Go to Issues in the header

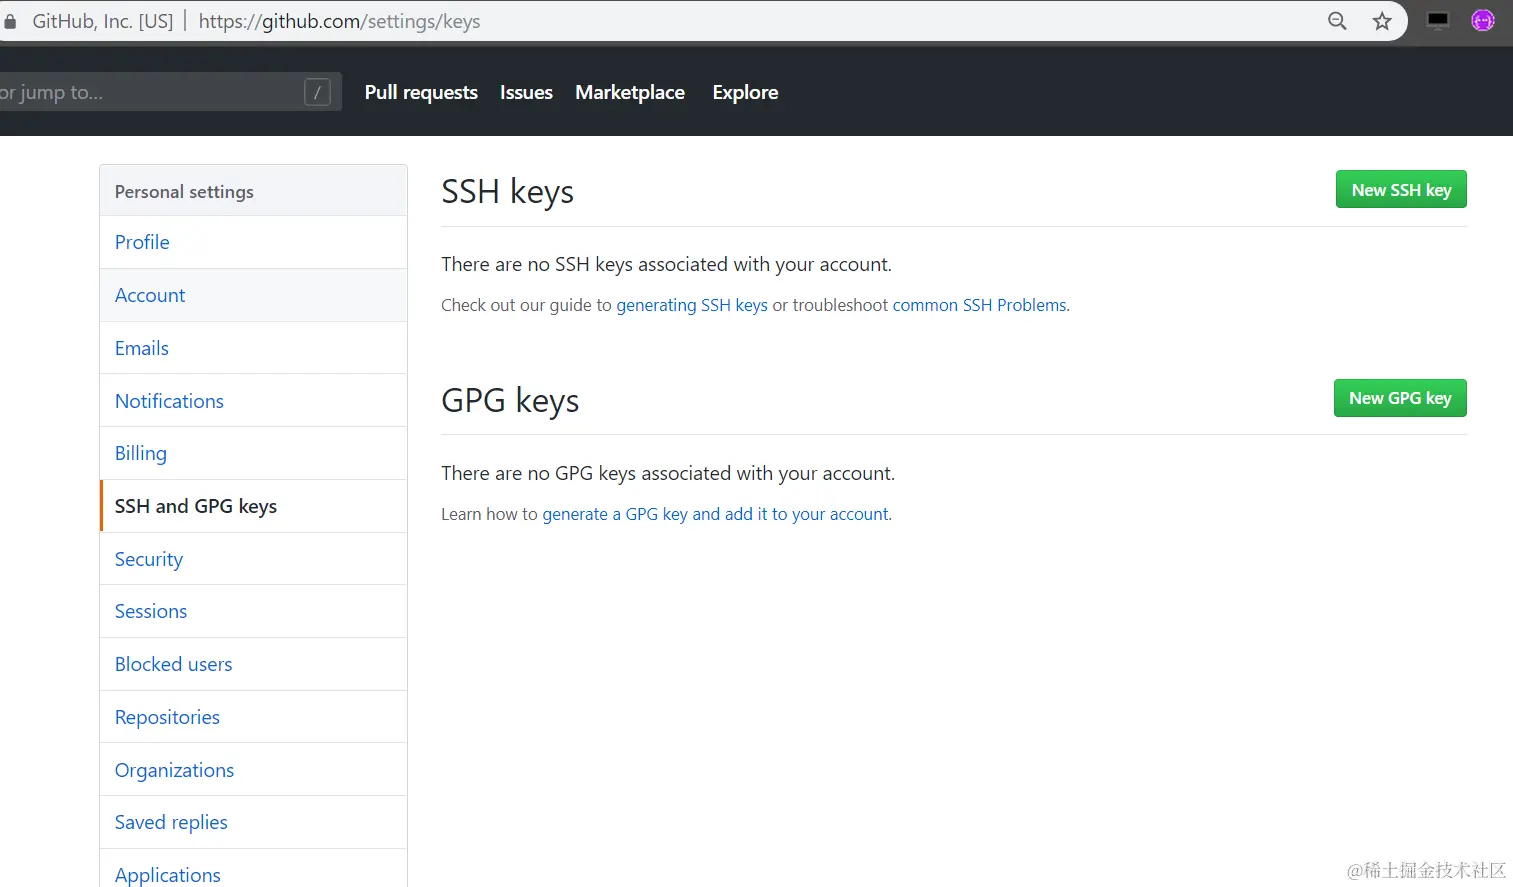(x=526, y=92)
